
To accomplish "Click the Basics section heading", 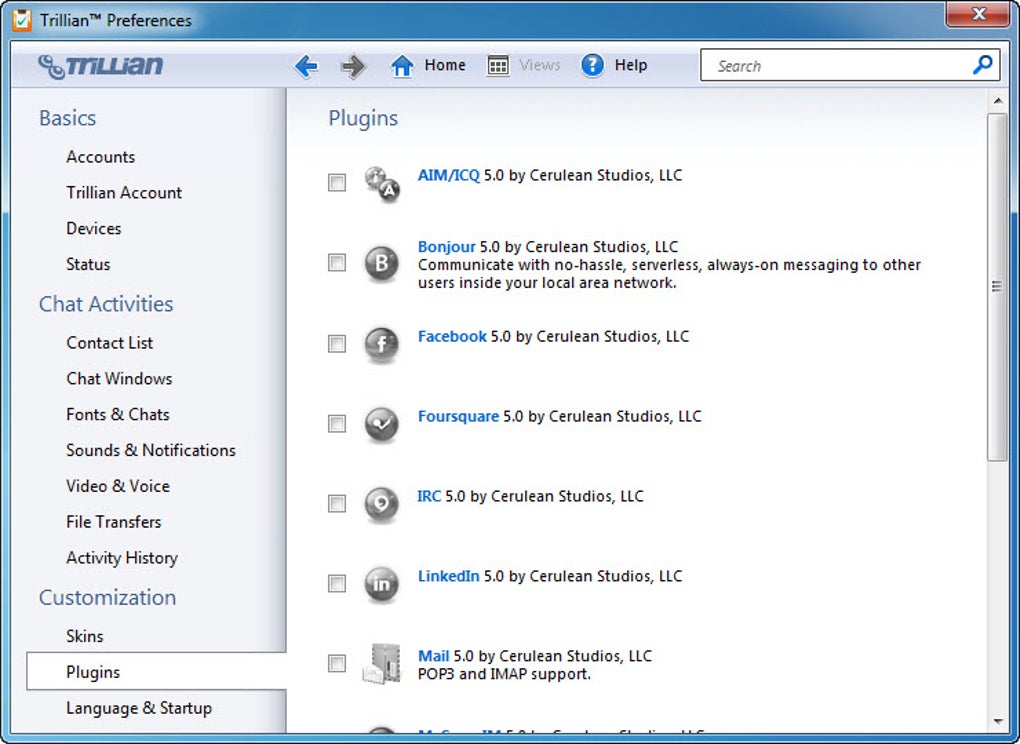I will 68,118.
